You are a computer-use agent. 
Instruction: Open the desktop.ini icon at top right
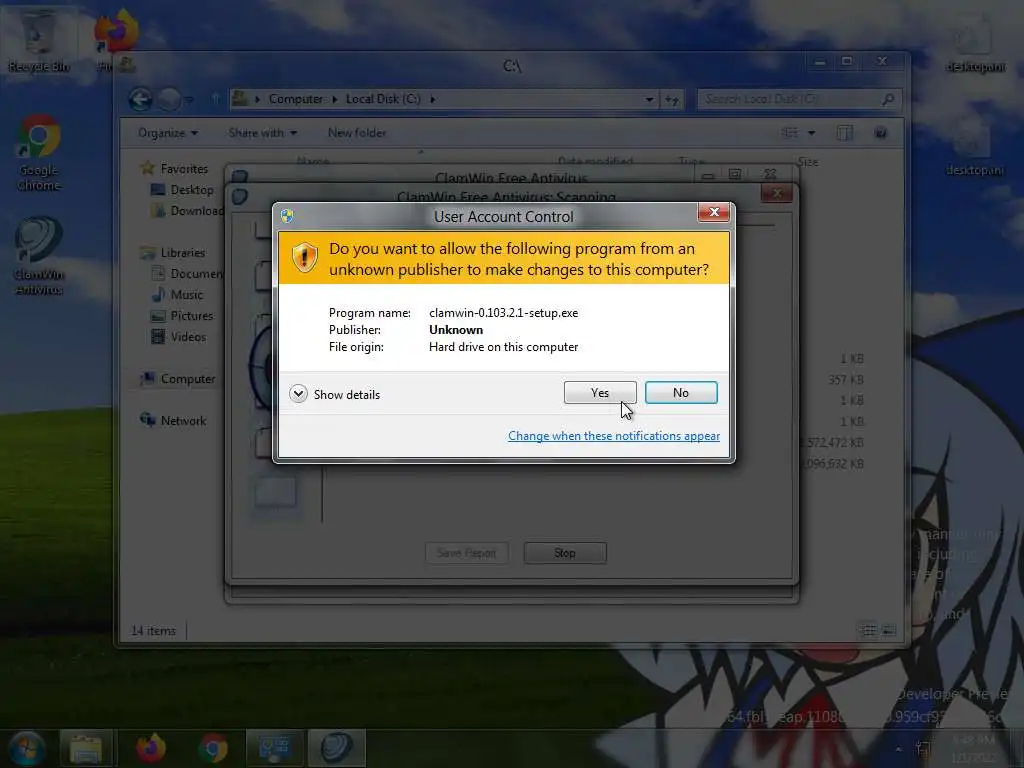point(975,46)
